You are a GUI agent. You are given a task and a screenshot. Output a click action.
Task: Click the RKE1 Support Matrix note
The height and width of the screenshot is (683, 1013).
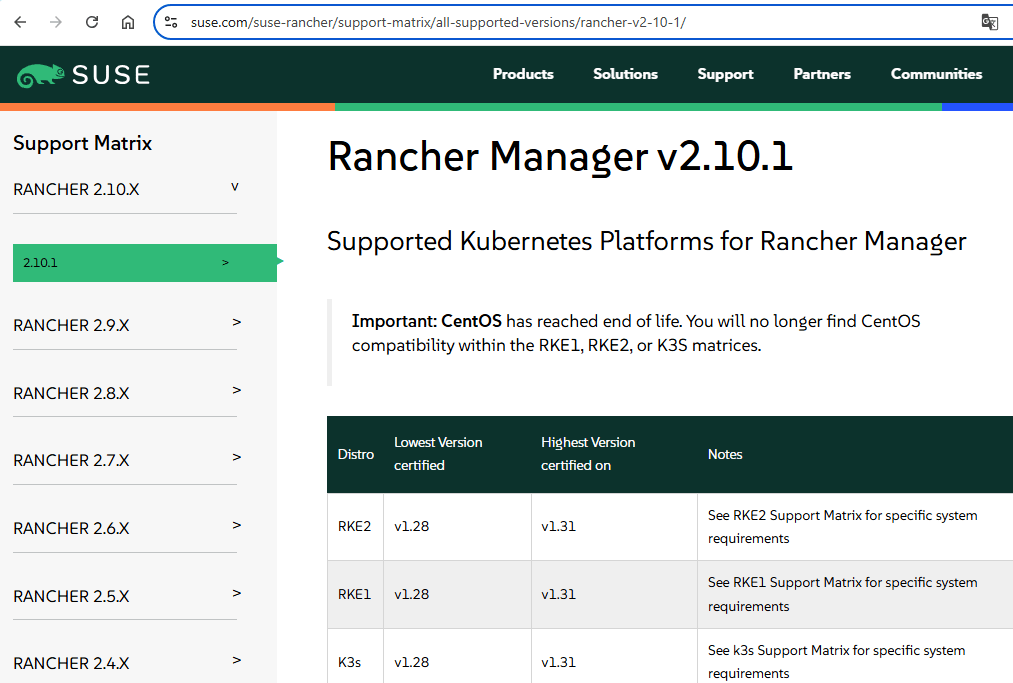(842, 594)
